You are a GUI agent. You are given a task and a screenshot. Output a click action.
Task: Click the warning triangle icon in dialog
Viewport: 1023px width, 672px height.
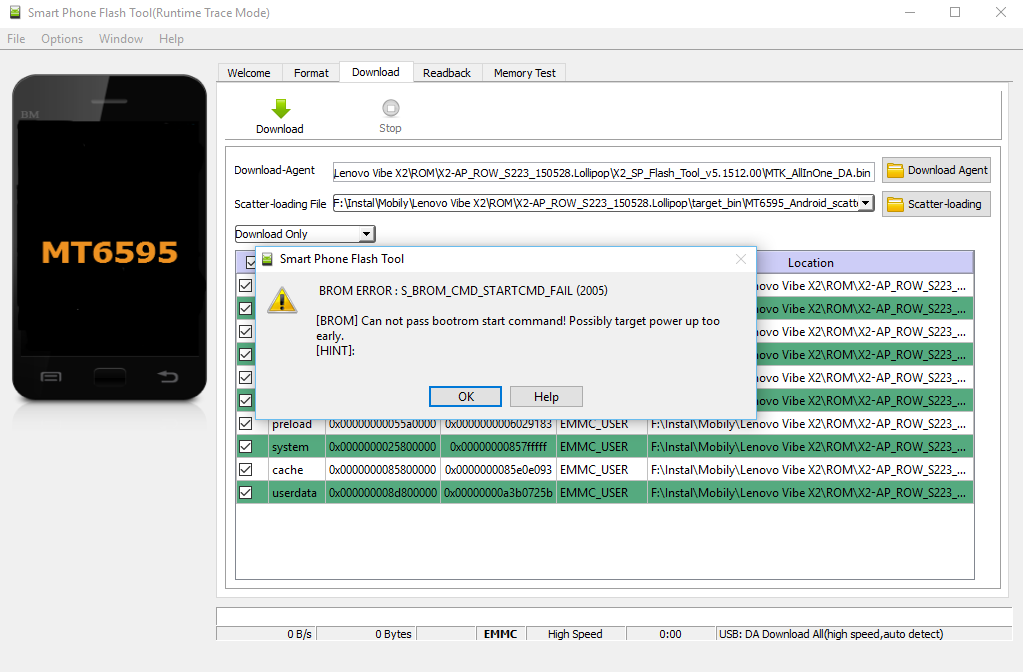282,300
